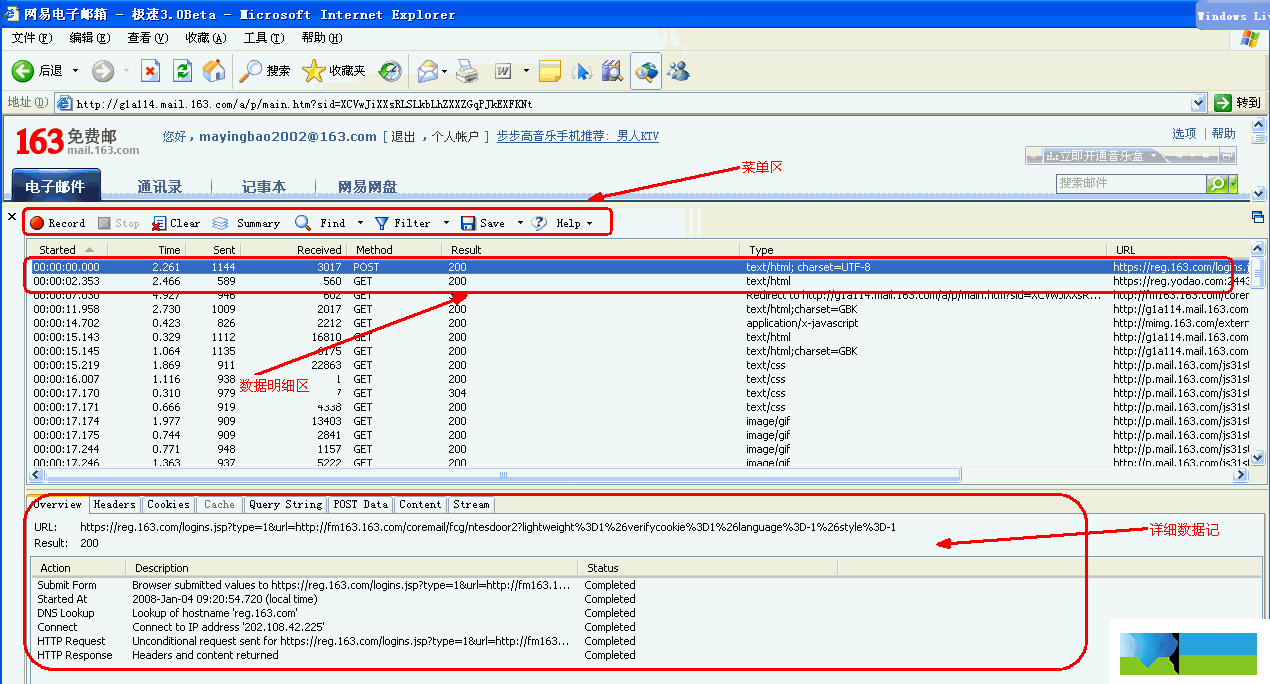Click the Print icon in IE toolbar
The width and height of the screenshot is (1270, 684).
[x=467, y=71]
